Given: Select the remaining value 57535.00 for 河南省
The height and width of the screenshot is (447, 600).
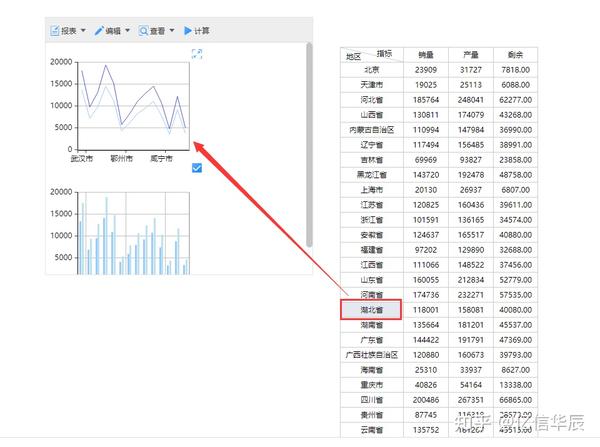Looking at the screenshot, I should point(515,295).
